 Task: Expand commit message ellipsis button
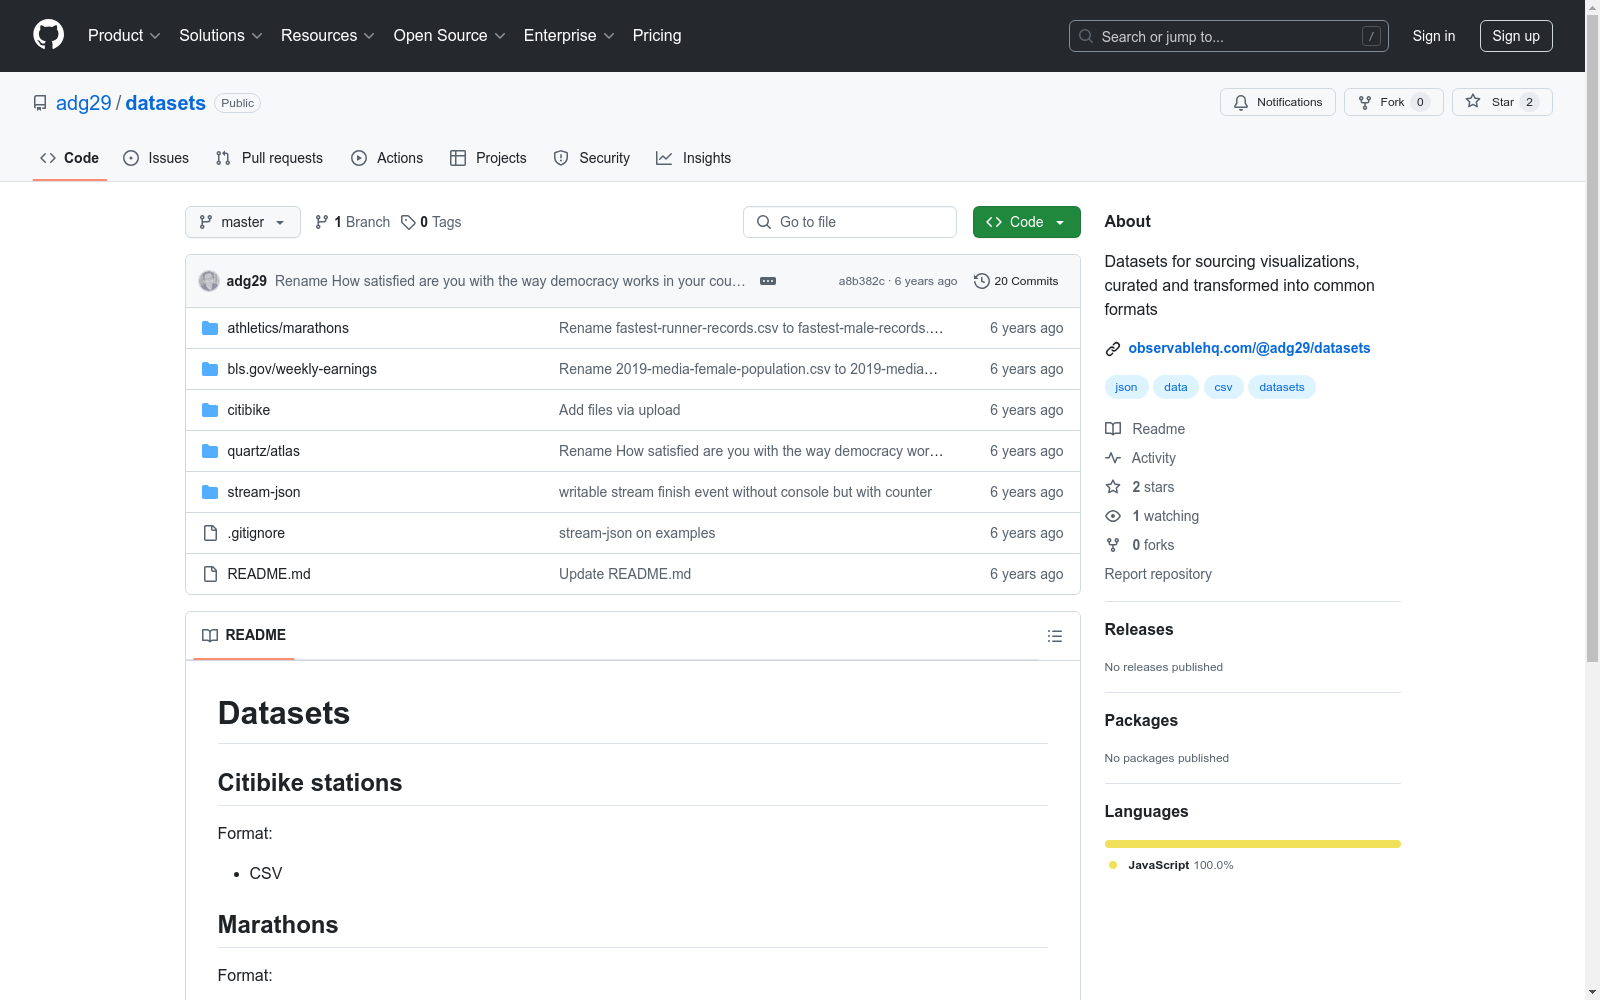[x=768, y=281]
